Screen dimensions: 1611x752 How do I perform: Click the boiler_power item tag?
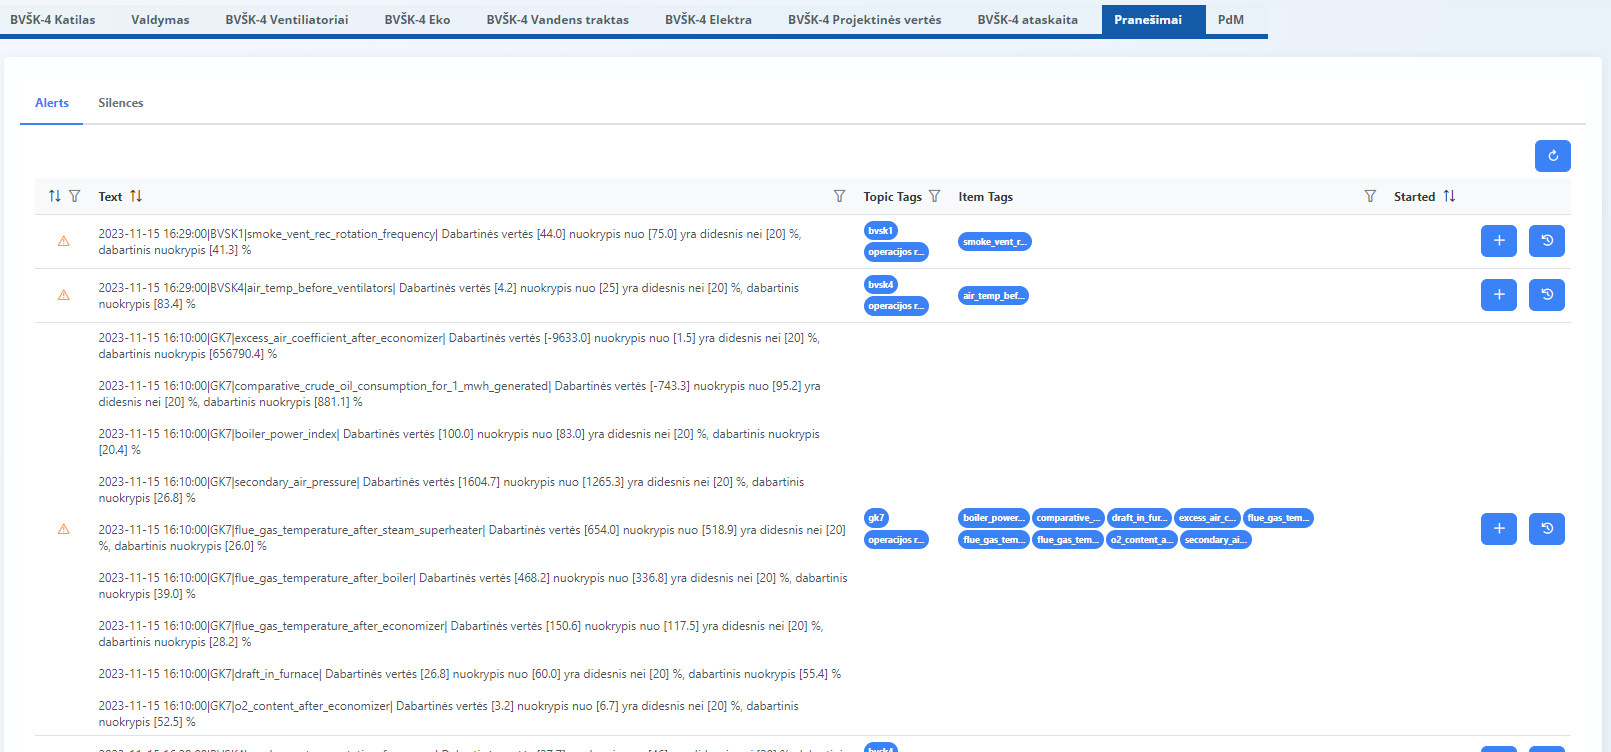[993, 518]
